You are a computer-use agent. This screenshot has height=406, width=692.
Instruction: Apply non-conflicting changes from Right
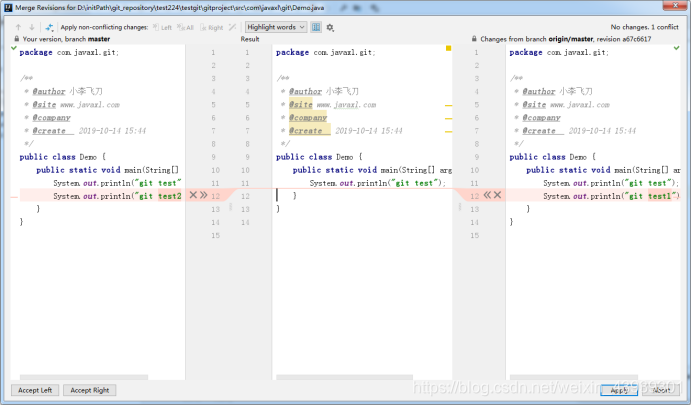click(x=212, y=27)
